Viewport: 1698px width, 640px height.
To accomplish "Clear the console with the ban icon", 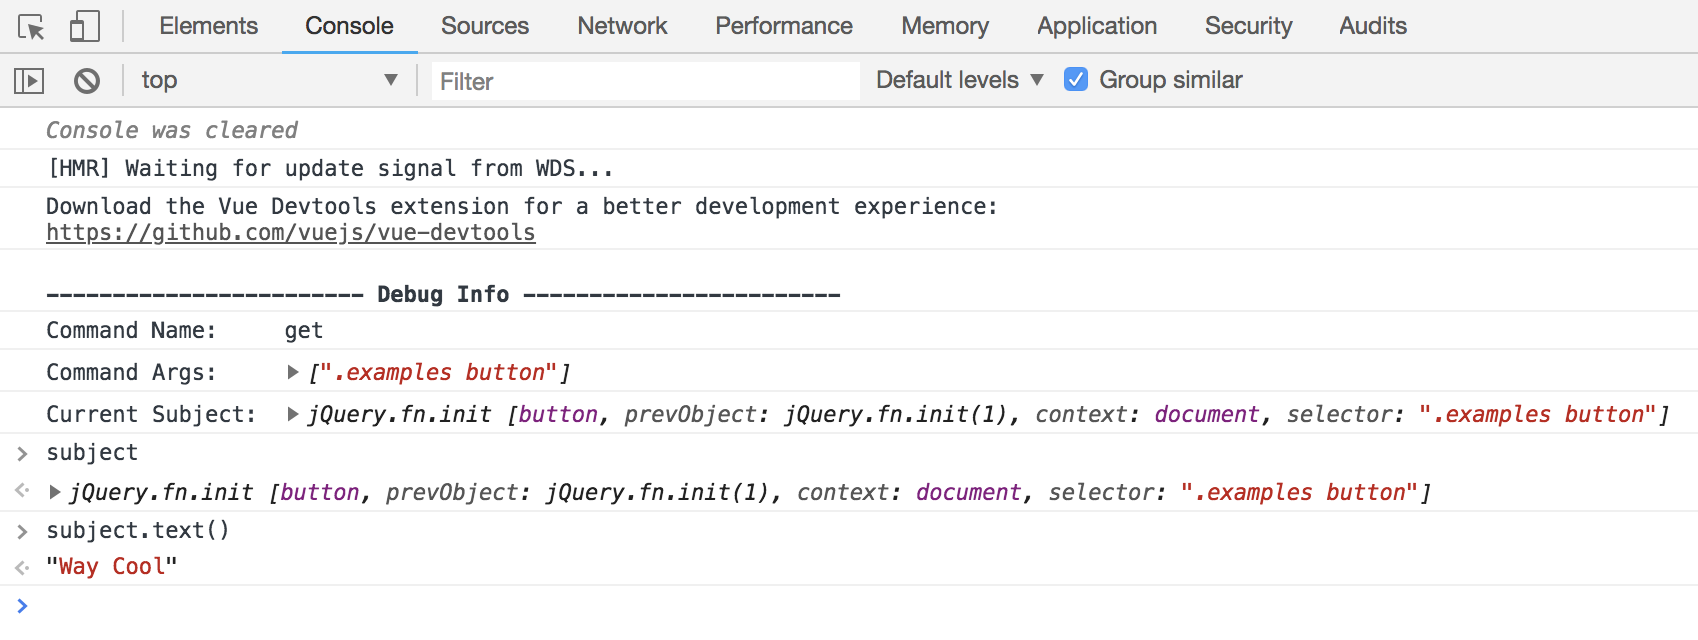I will (87, 81).
